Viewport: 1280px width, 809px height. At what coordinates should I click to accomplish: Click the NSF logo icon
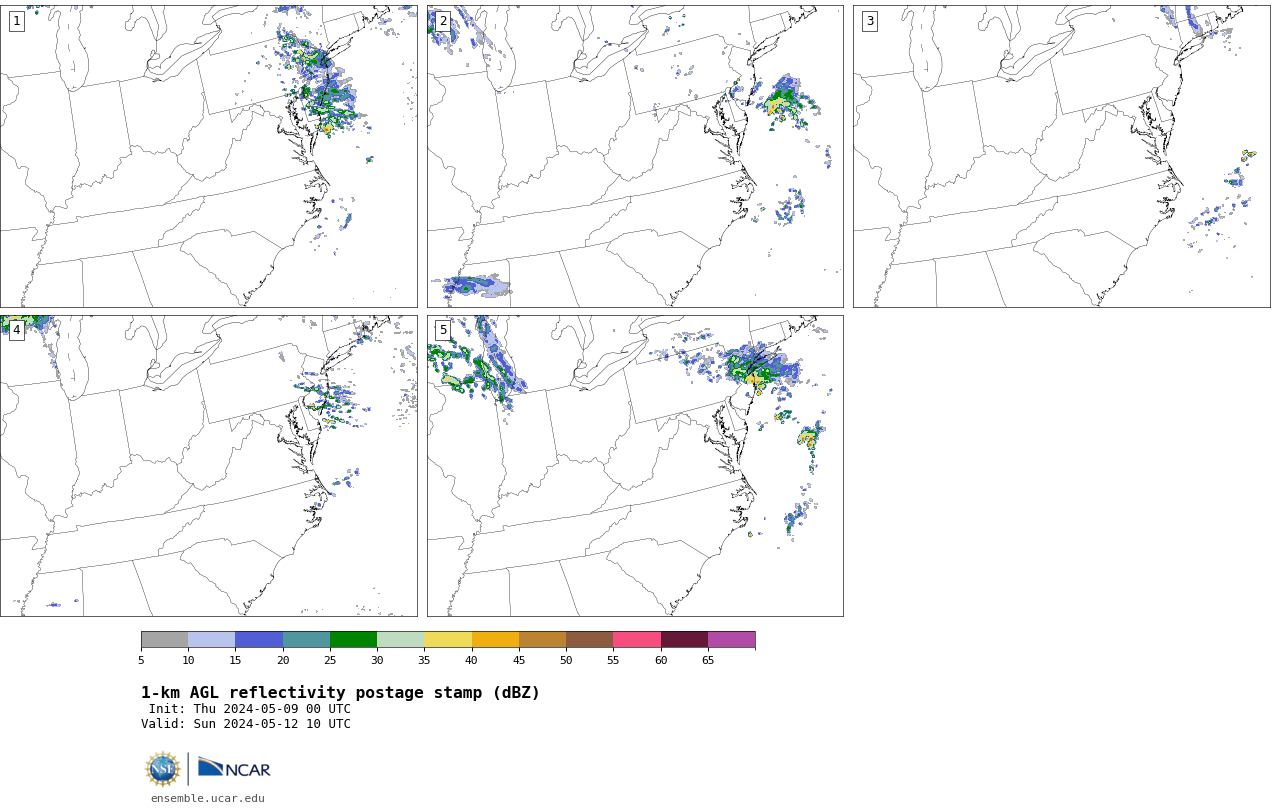[x=163, y=769]
